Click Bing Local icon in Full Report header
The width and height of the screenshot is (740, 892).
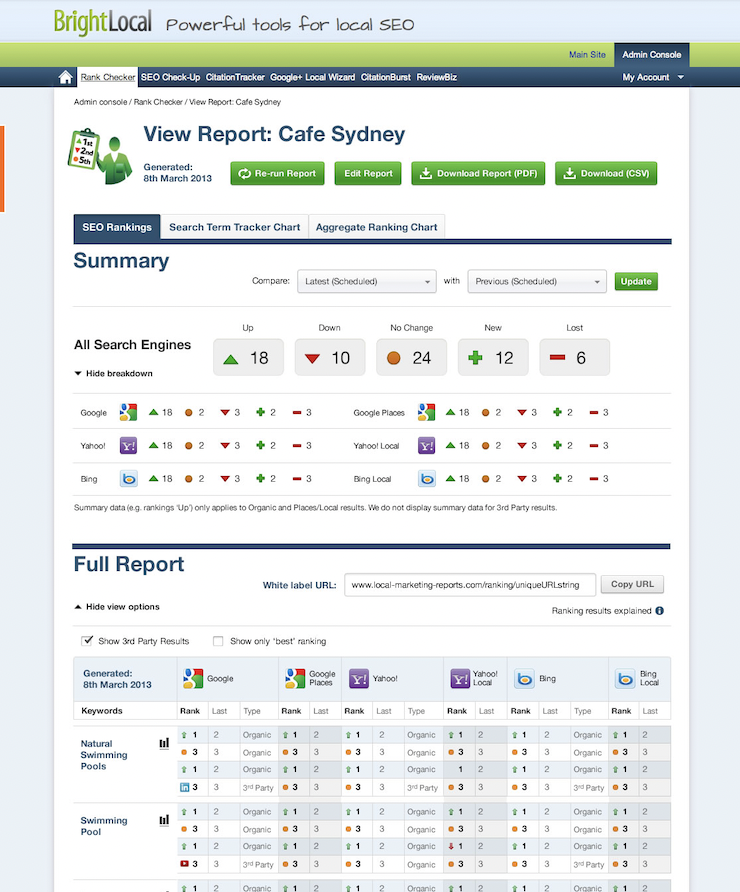click(x=626, y=679)
